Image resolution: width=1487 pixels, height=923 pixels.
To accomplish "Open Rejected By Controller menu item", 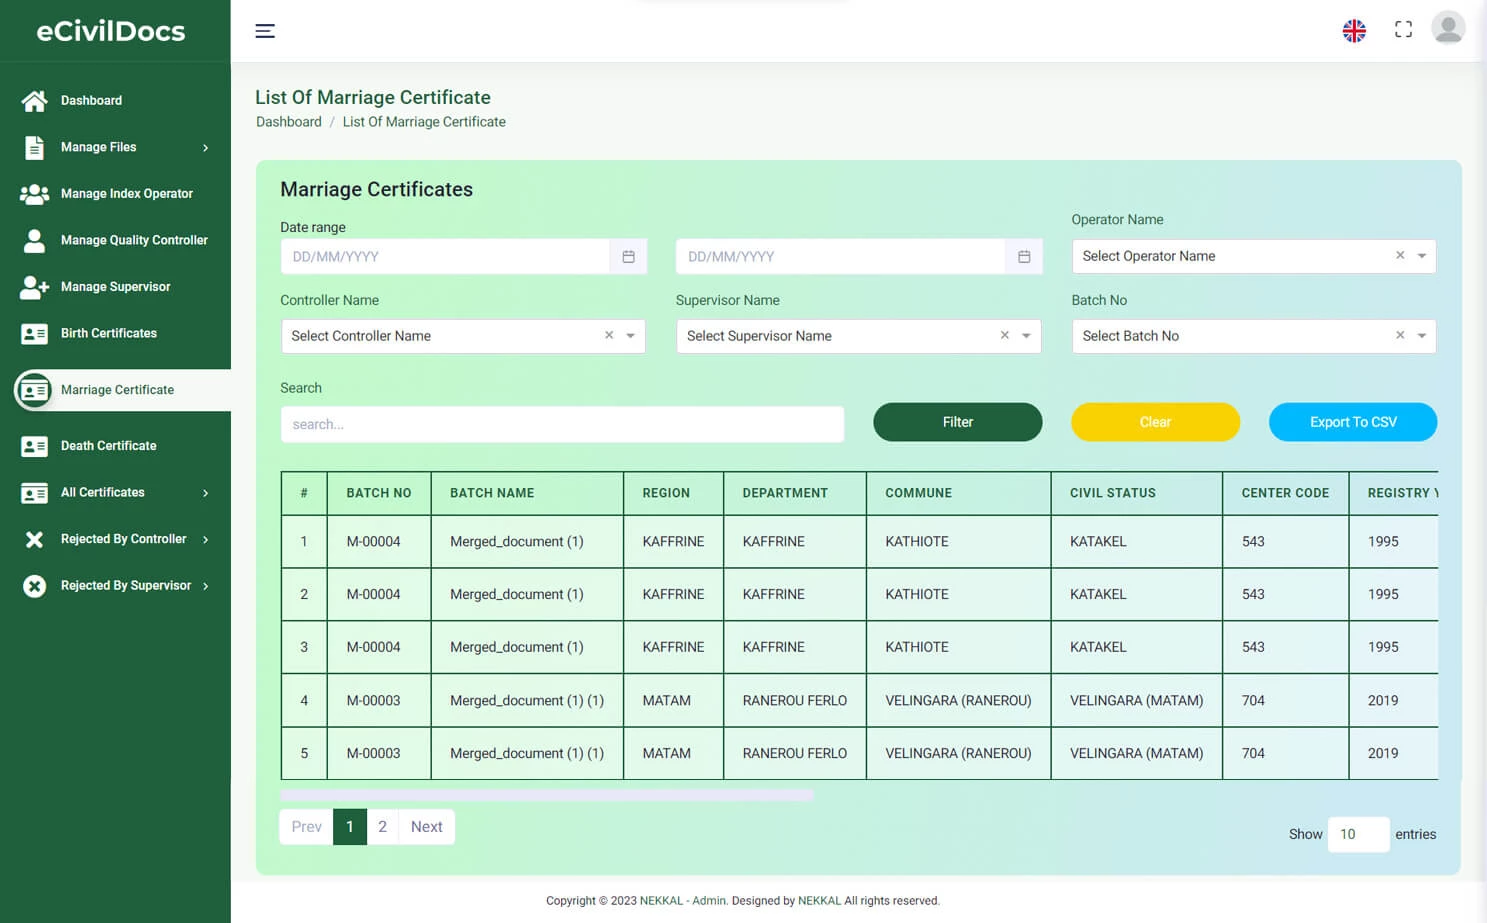I will click(123, 539).
